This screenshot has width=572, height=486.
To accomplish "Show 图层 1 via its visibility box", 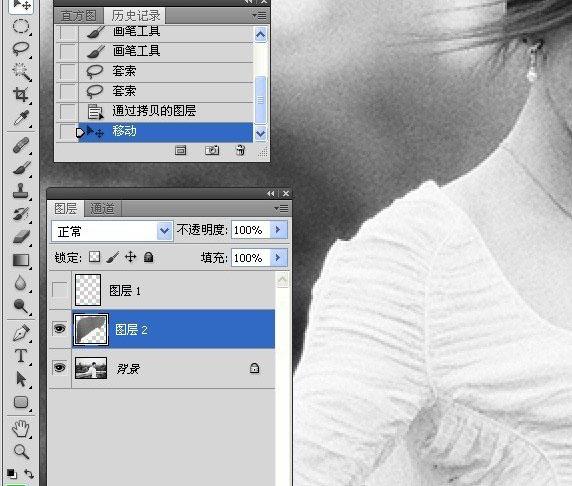I will coord(59,290).
